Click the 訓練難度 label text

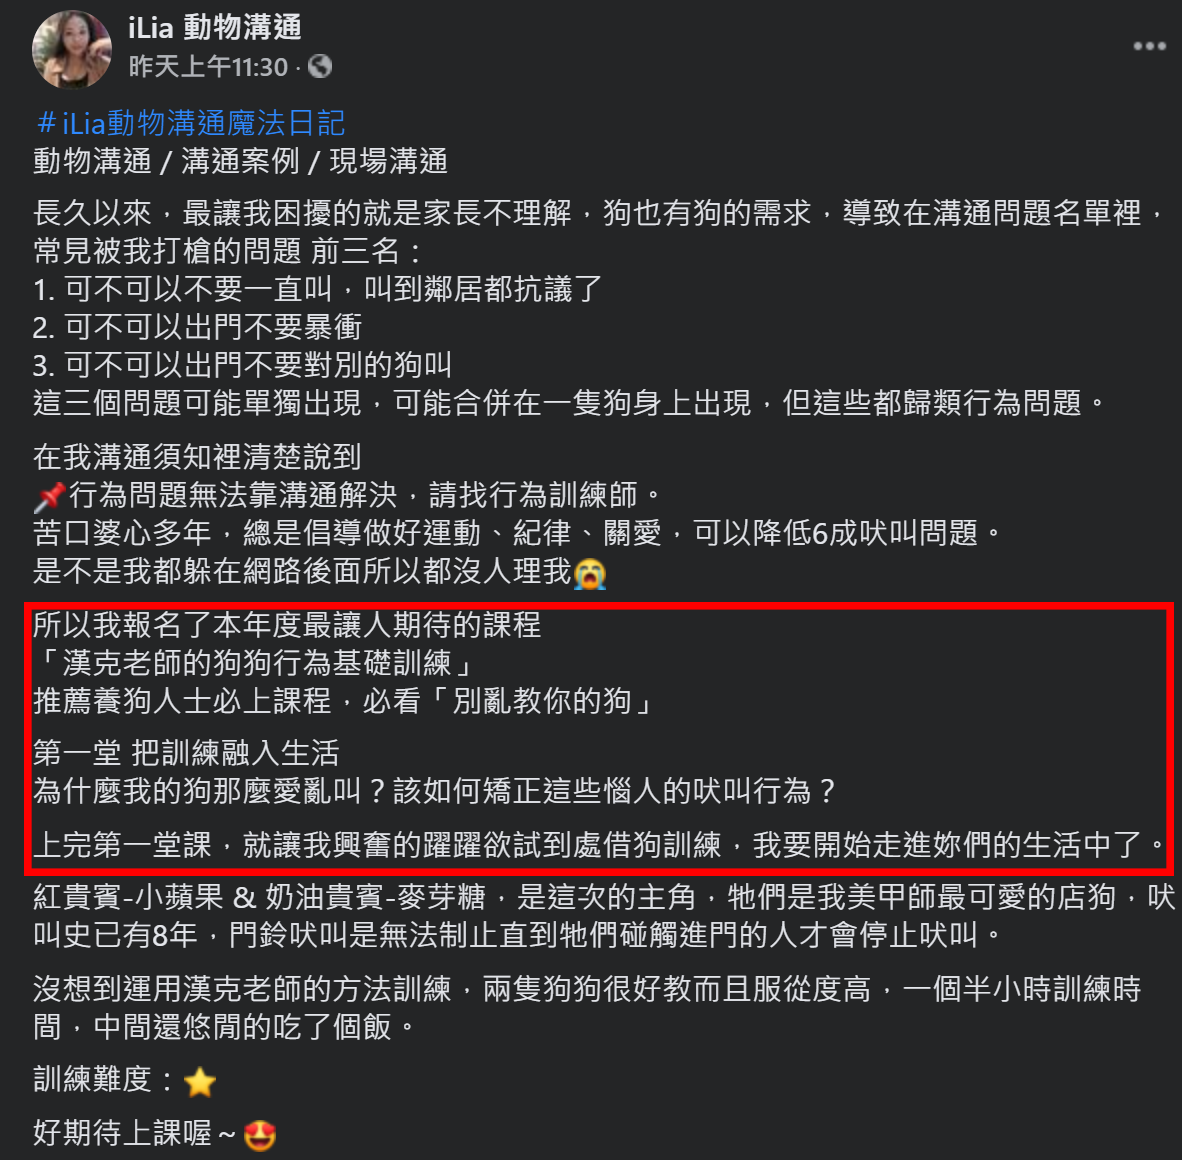click(93, 1079)
